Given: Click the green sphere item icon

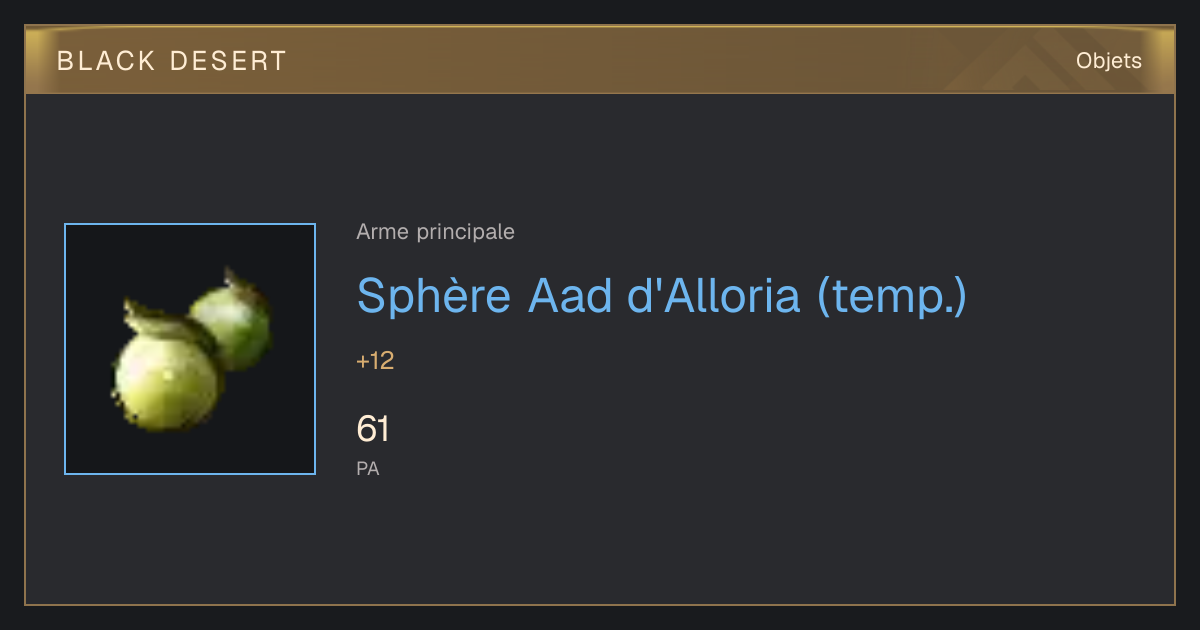Looking at the screenshot, I should click(190, 349).
